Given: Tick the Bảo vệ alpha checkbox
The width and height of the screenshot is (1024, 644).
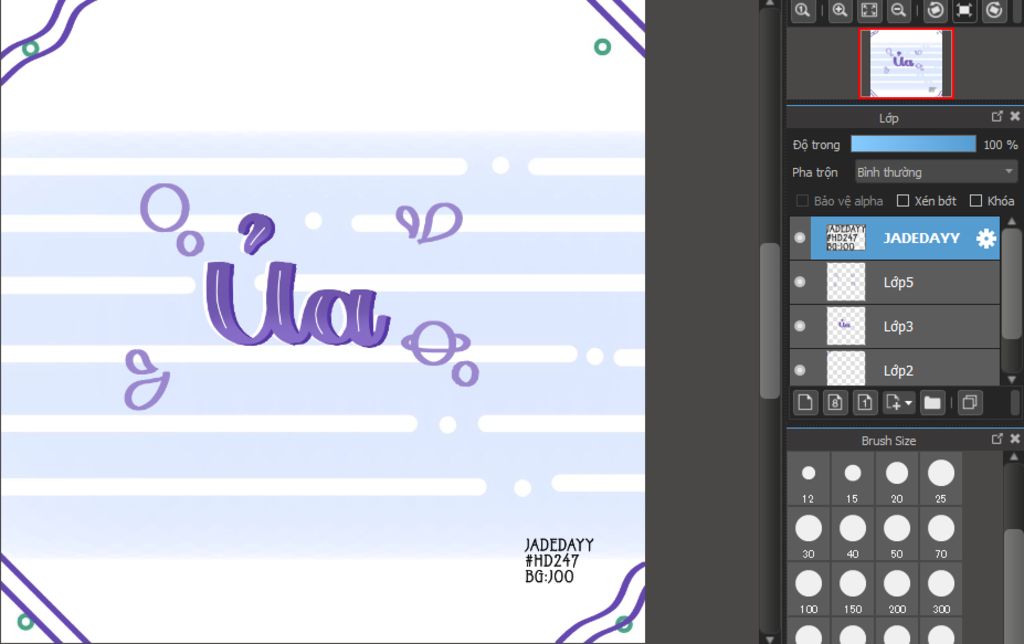Looking at the screenshot, I should point(803,201).
